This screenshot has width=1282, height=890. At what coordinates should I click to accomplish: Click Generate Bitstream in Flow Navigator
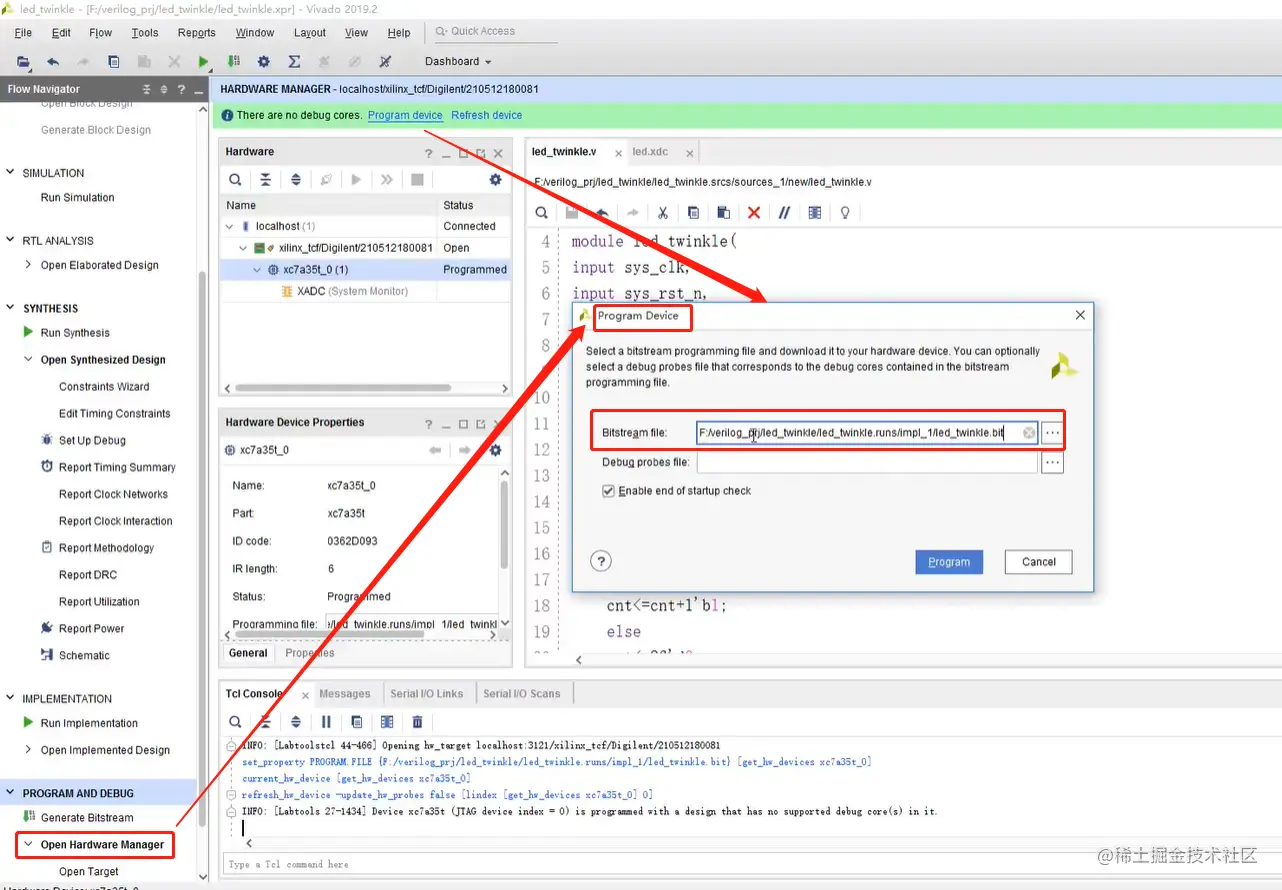(87, 818)
